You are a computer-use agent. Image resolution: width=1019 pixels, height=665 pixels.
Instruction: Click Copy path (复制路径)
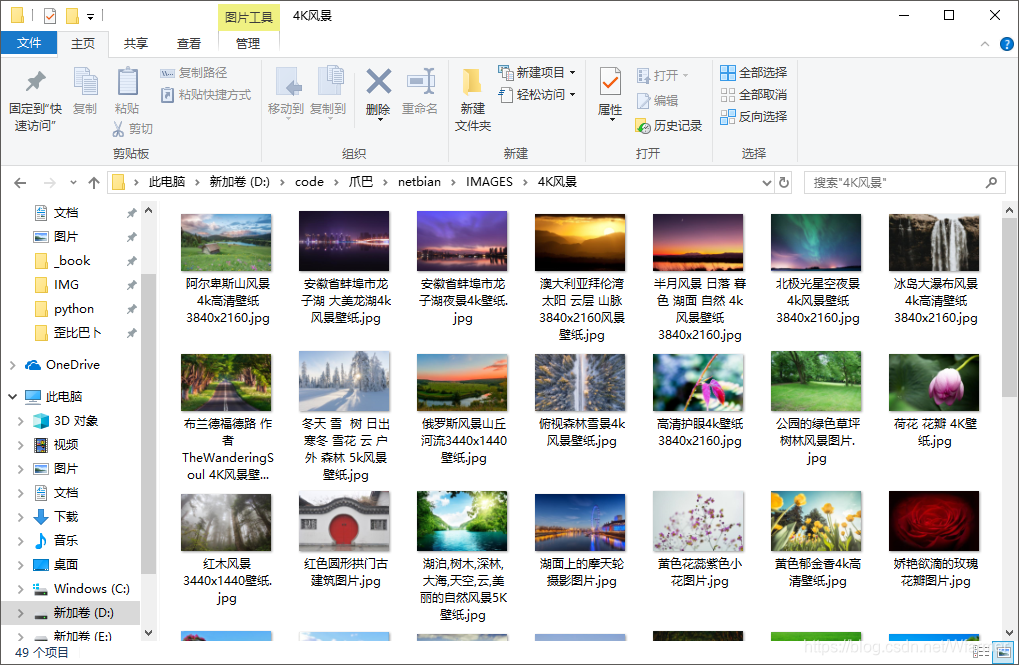point(194,73)
